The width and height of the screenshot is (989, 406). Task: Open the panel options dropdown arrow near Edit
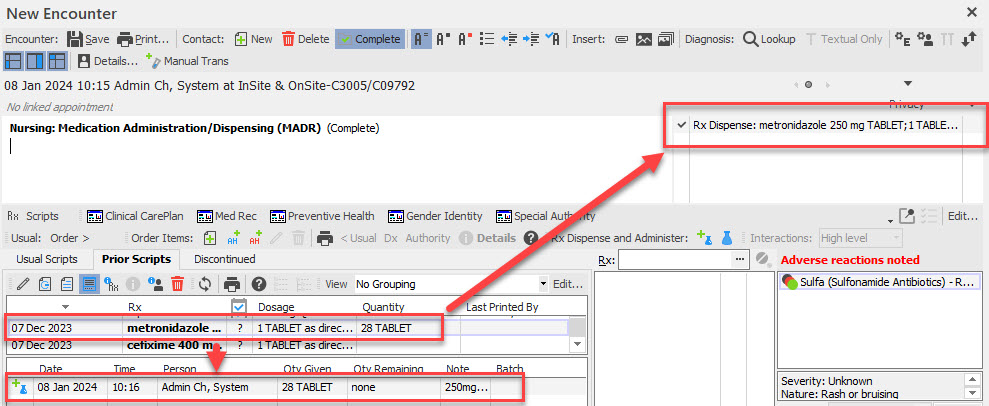click(889, 221)
